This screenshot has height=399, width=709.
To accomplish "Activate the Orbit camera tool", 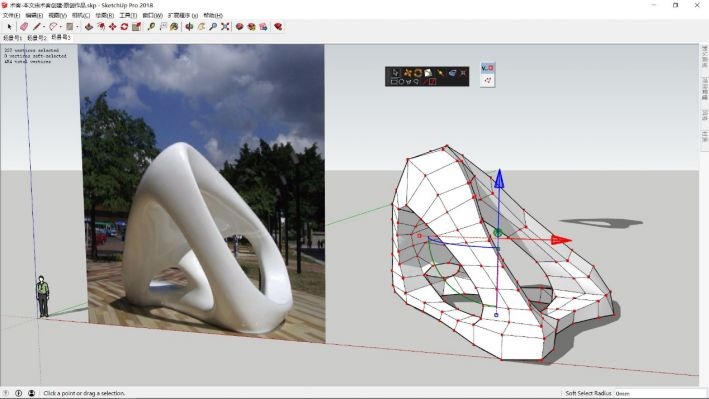I will tap(189, 27).
